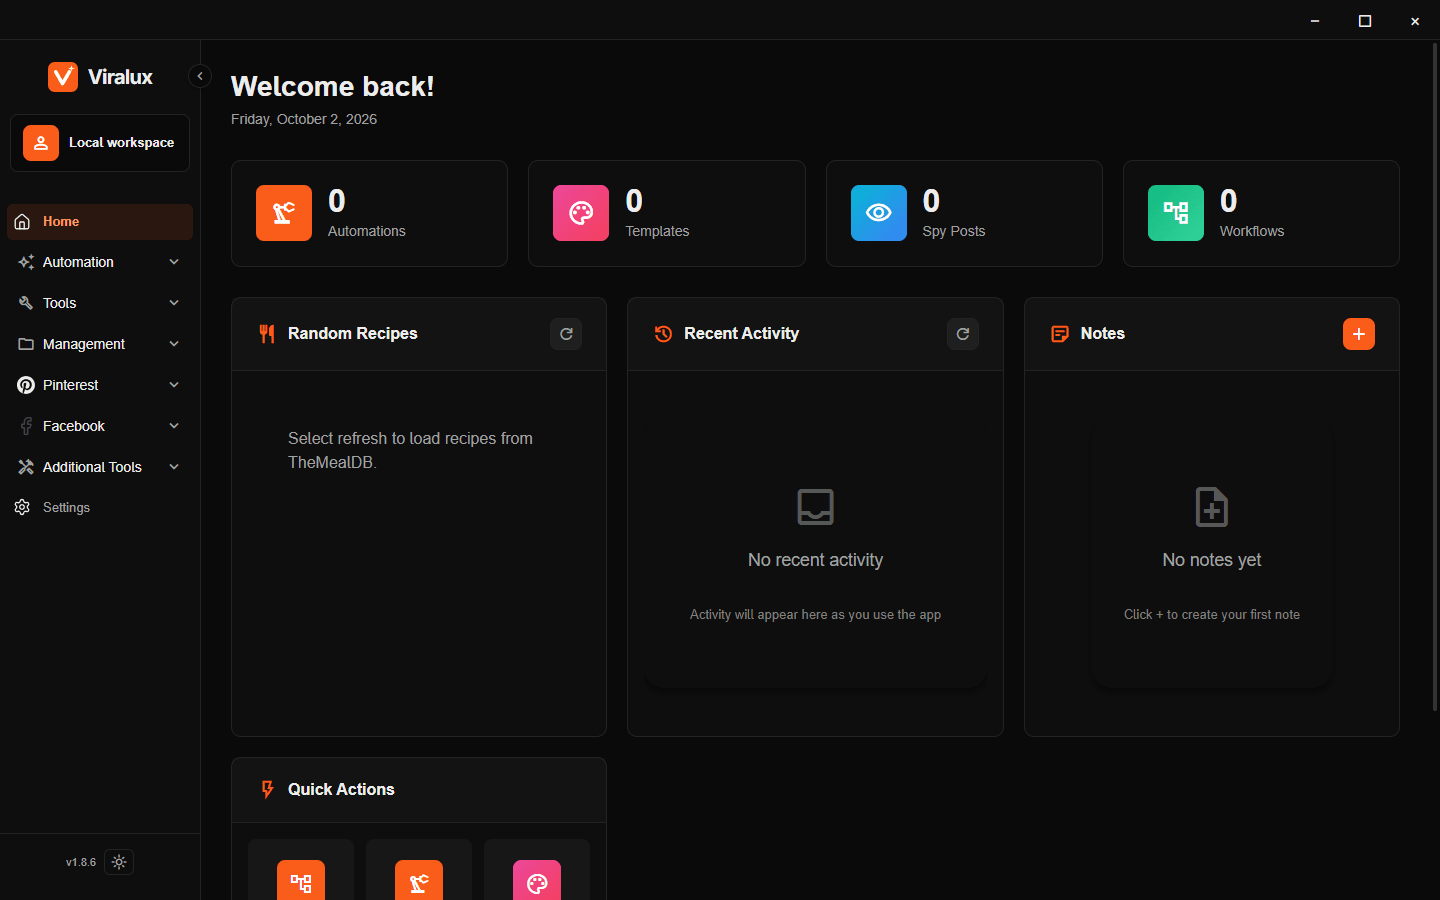This screenshot has height=900, width=1440.
Task: Expand the Additional Tools menu chevron
Action: pyautogui.click(x=174, y=467)
